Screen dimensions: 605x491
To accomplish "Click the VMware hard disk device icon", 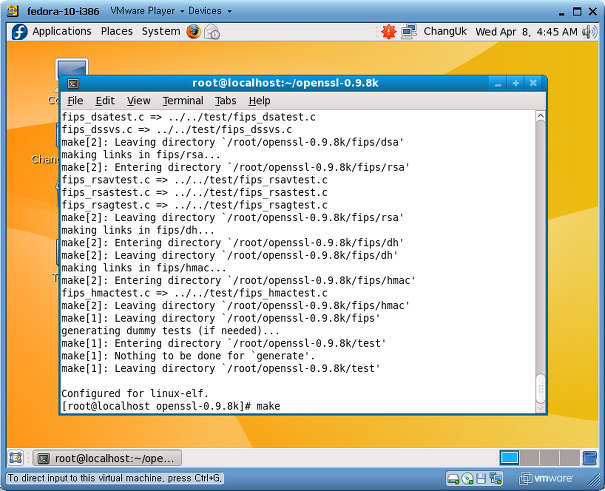I will pos(453,479).
